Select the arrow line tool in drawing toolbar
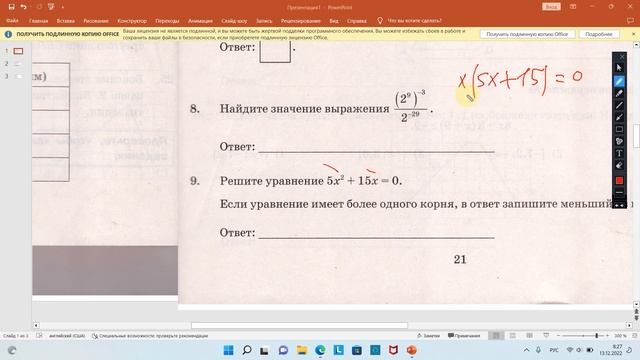This screenshot has width=640, height=360. pyautogui.click(x=619, y=118)
